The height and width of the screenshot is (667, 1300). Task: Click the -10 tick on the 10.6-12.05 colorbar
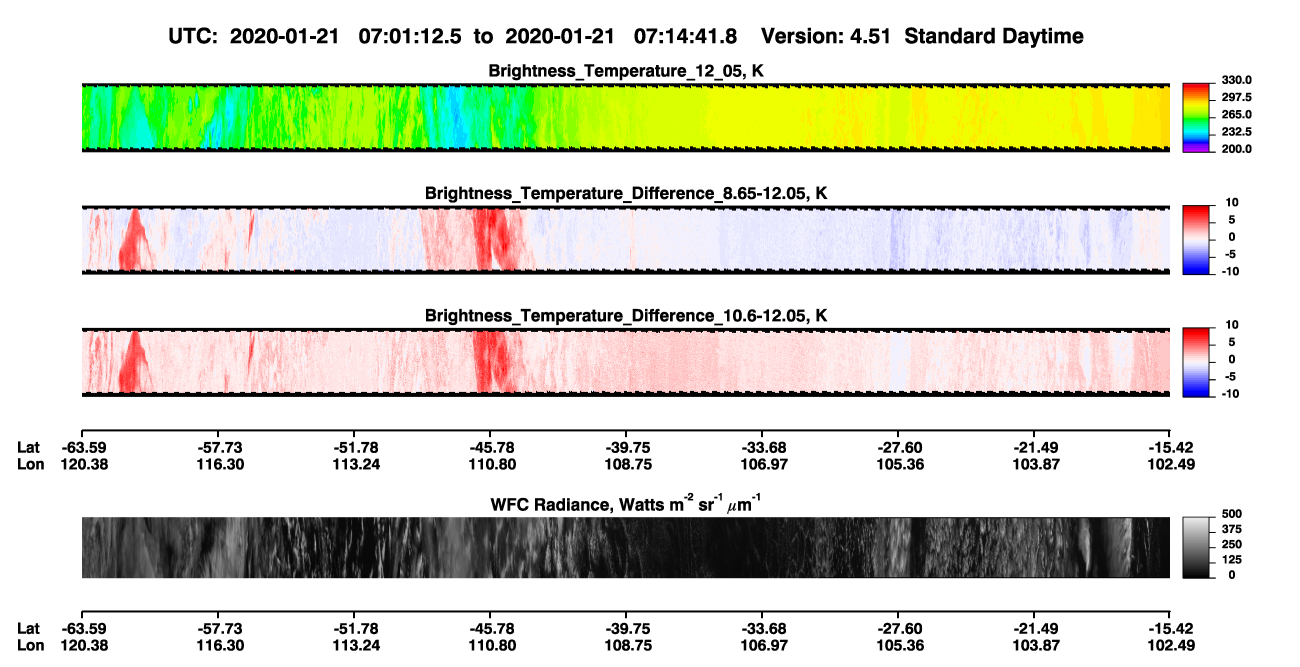[1229, 393]
